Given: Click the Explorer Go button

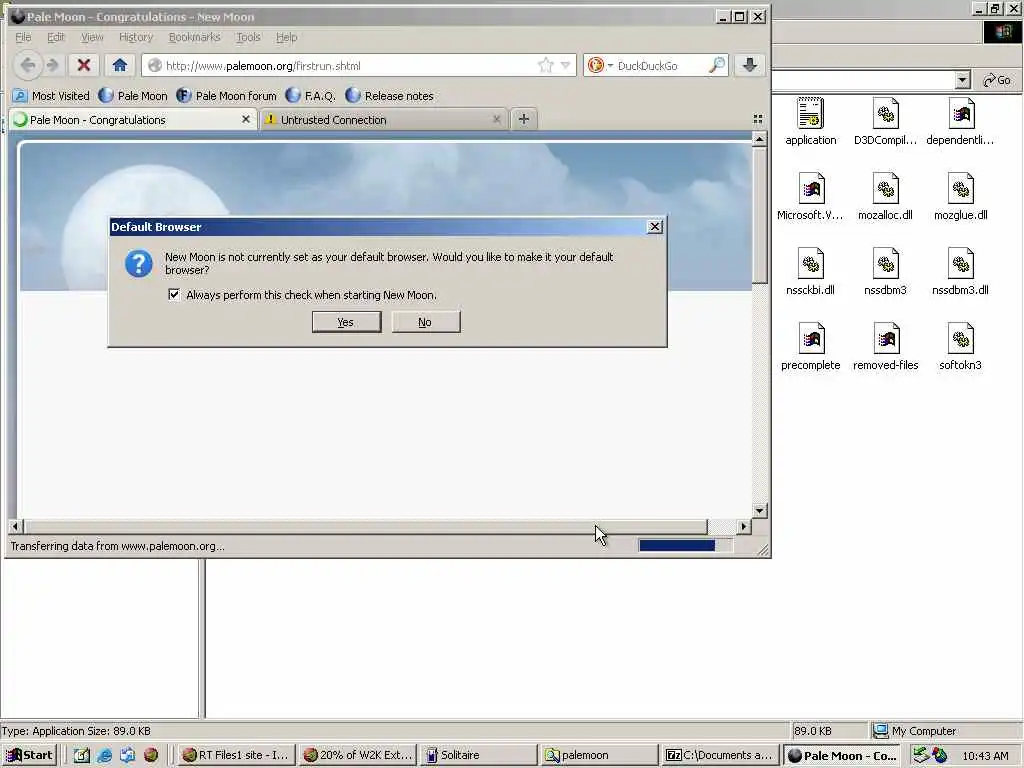Looking at the screenshot, I should (997, 80).
